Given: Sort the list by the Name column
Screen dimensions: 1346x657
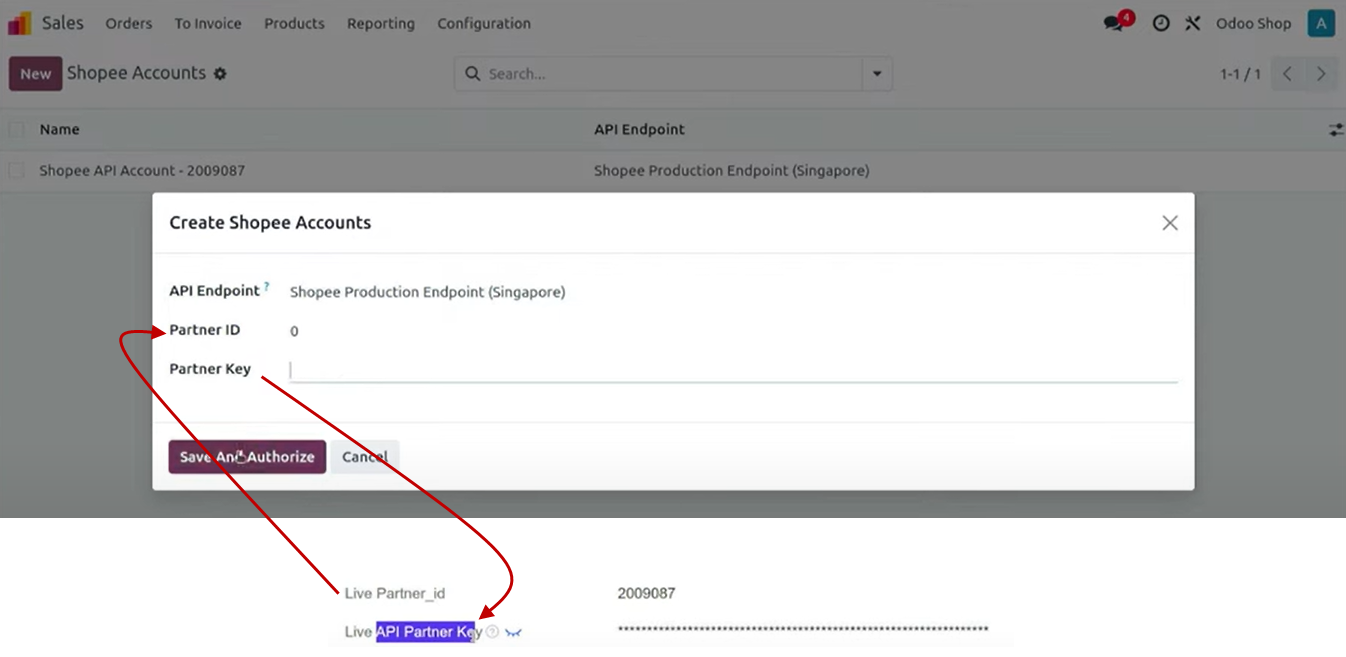Looking at the screenshot, I should pyautogui.click(x=59, y=129).
